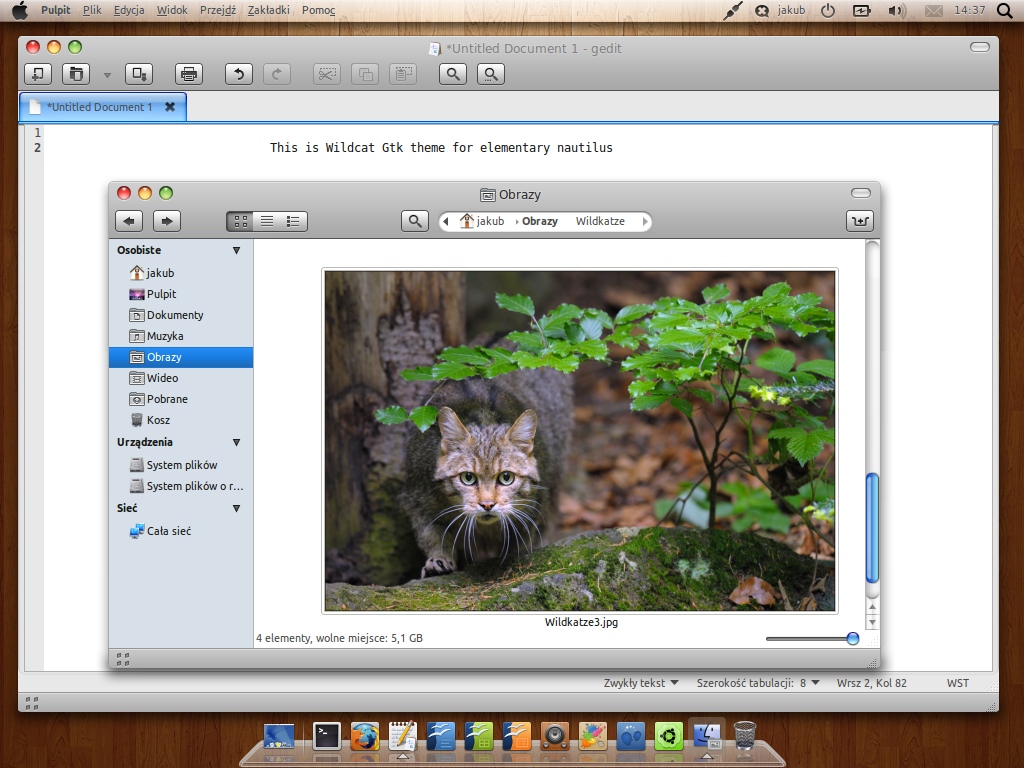
Task: Click the Paste clipboard icon in gedit
Action: click(x=403, y=74)
